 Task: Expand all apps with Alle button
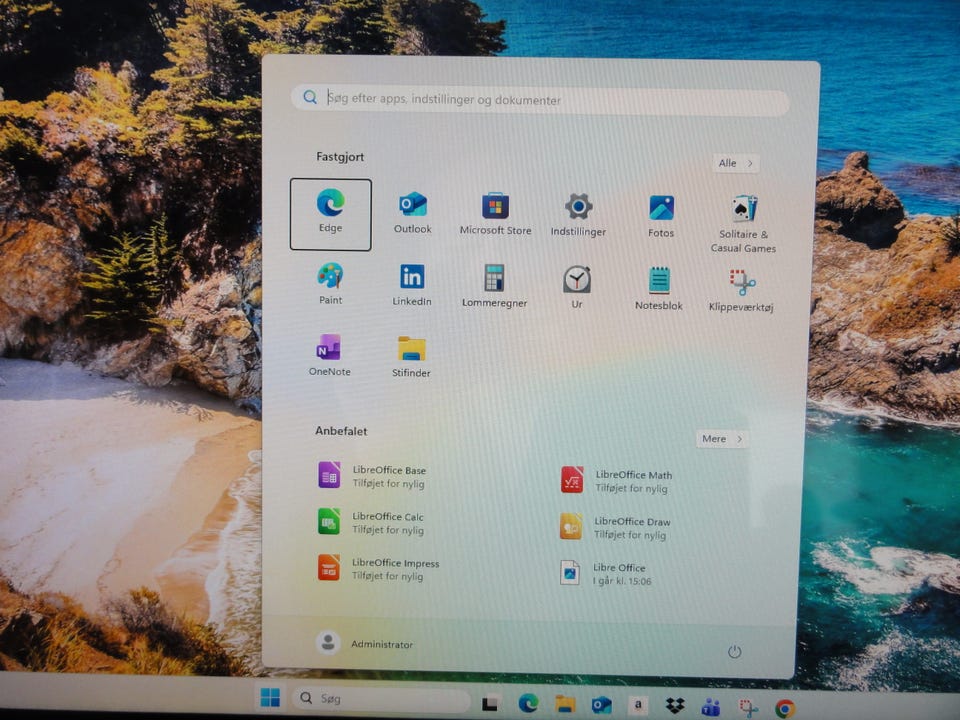click(736, 163)
